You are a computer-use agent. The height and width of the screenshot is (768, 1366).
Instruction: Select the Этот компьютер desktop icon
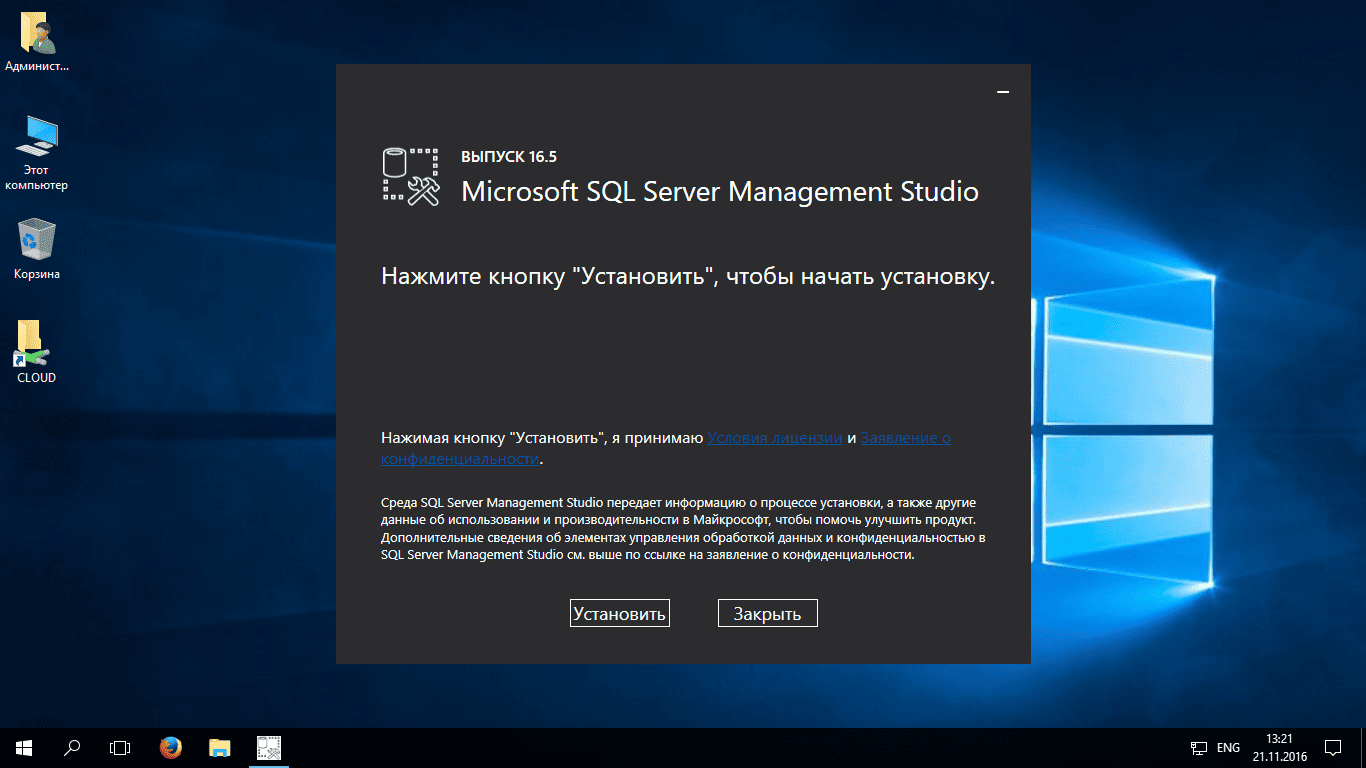point(37,153)
